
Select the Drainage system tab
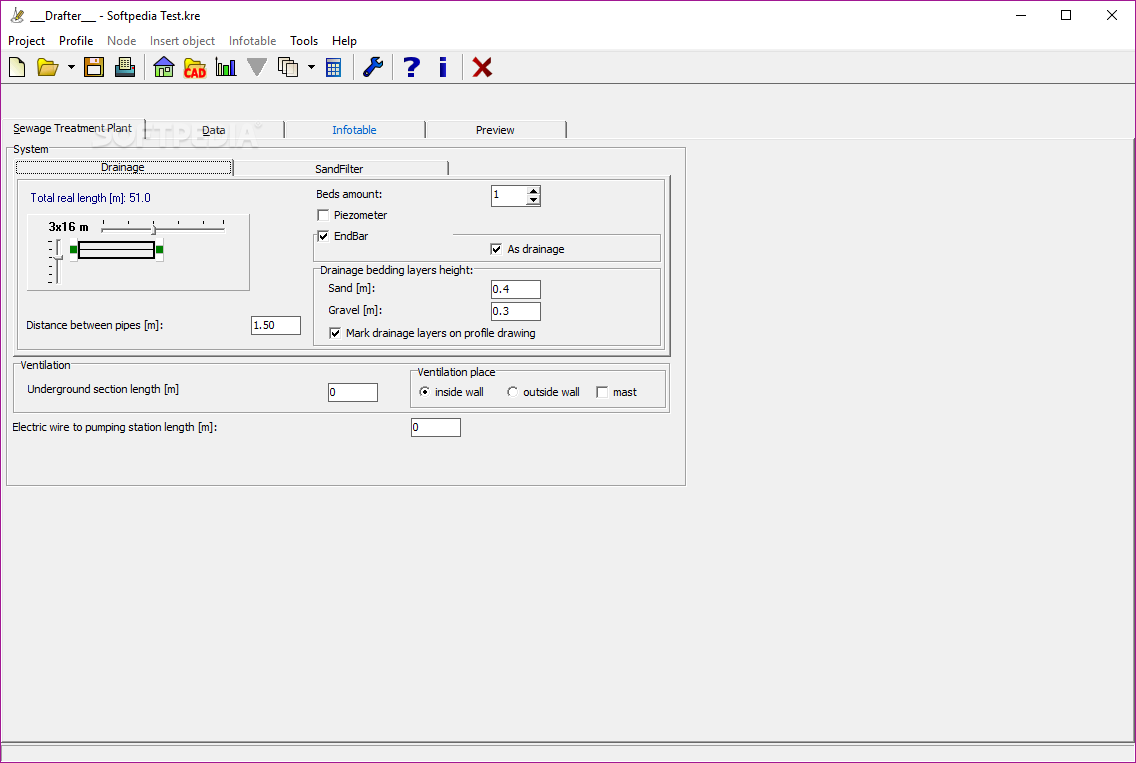123,167
